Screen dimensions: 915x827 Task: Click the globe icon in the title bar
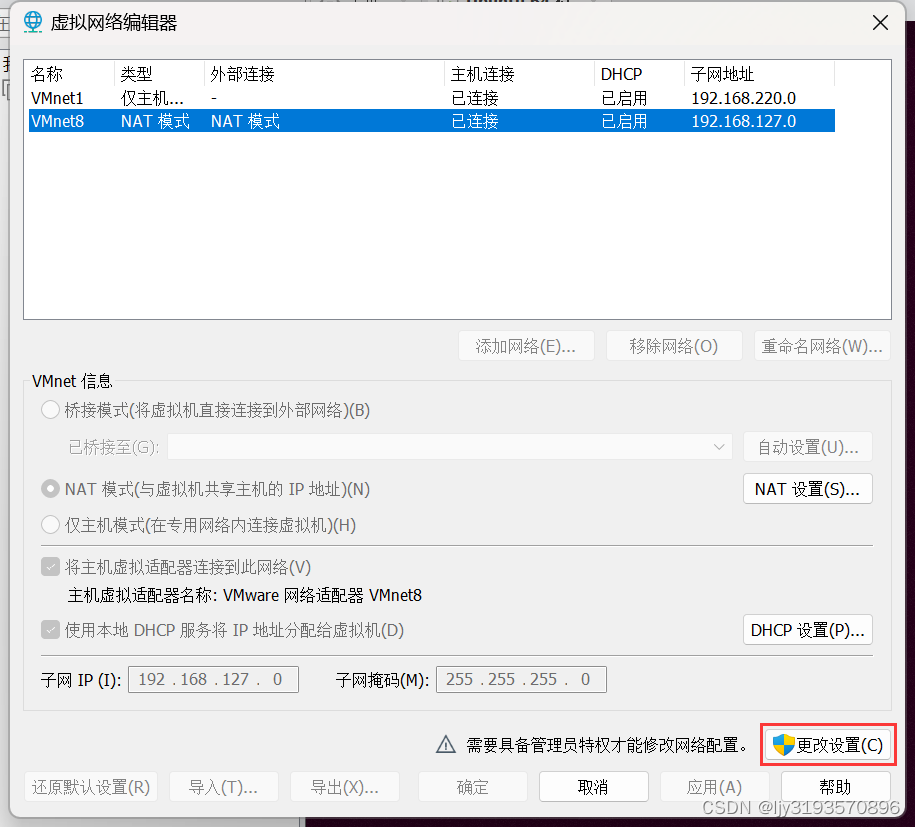tap(33, 22)
